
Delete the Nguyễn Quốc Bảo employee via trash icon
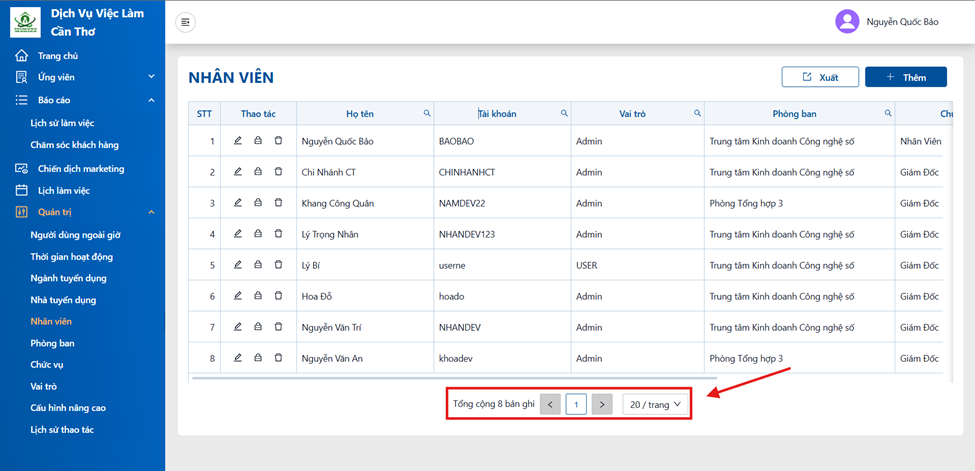[278, 141]
